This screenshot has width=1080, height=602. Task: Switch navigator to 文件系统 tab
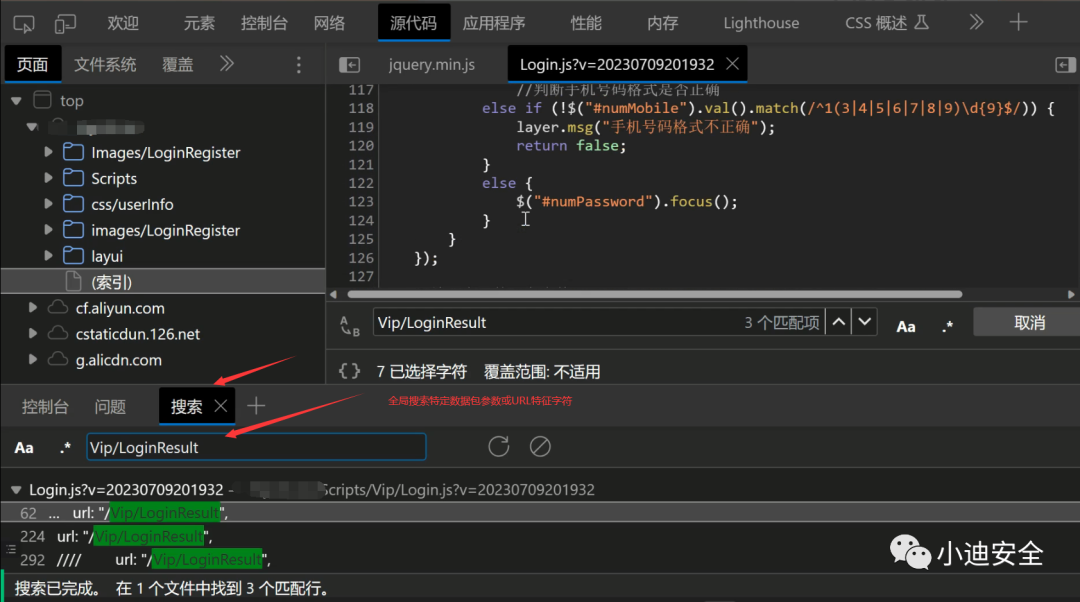pos(105,65)
